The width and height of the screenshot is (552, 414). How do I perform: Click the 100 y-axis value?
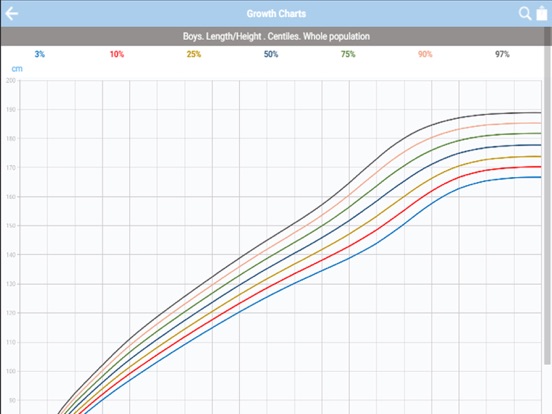click(x=11, y=371)
